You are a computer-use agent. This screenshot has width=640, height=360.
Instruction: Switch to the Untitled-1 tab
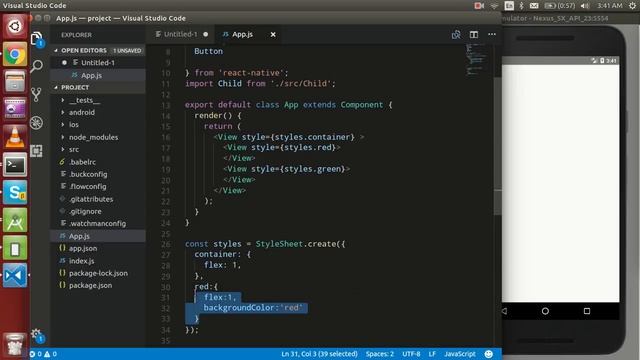pos(181,34)
